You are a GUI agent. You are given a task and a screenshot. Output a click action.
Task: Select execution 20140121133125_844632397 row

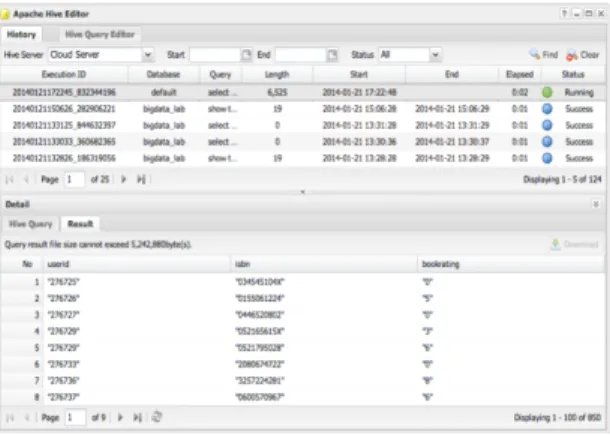point(303,125)
